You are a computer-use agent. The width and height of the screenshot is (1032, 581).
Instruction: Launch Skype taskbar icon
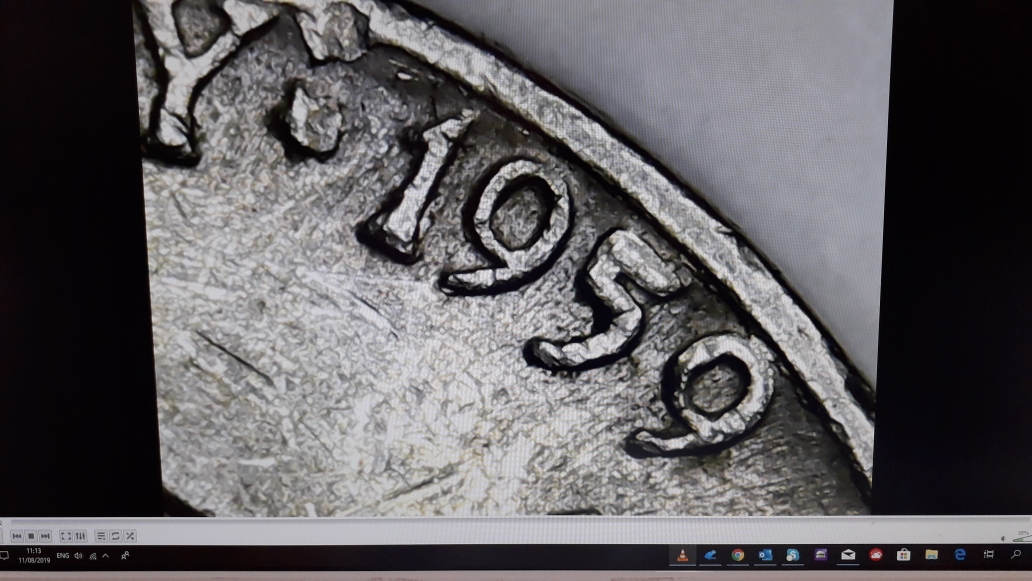pyautogui.click(x=793, y=555)
